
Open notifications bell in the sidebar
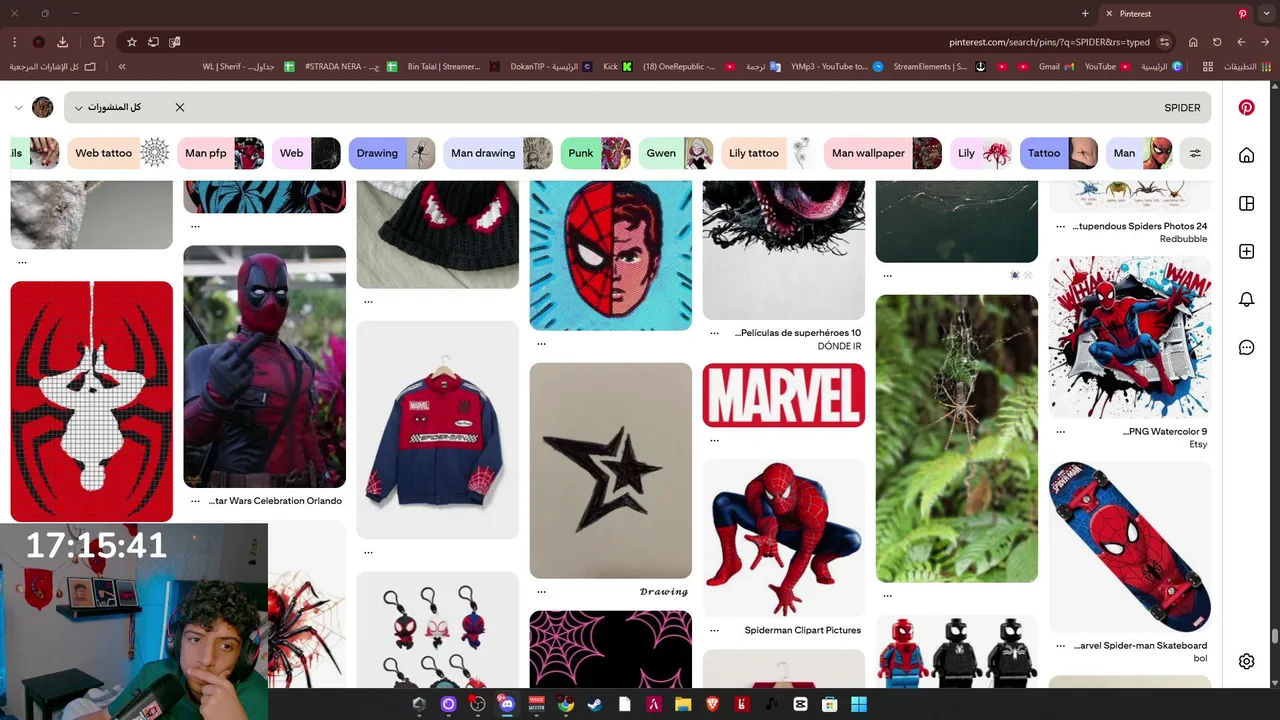[x=1246, y=299]
